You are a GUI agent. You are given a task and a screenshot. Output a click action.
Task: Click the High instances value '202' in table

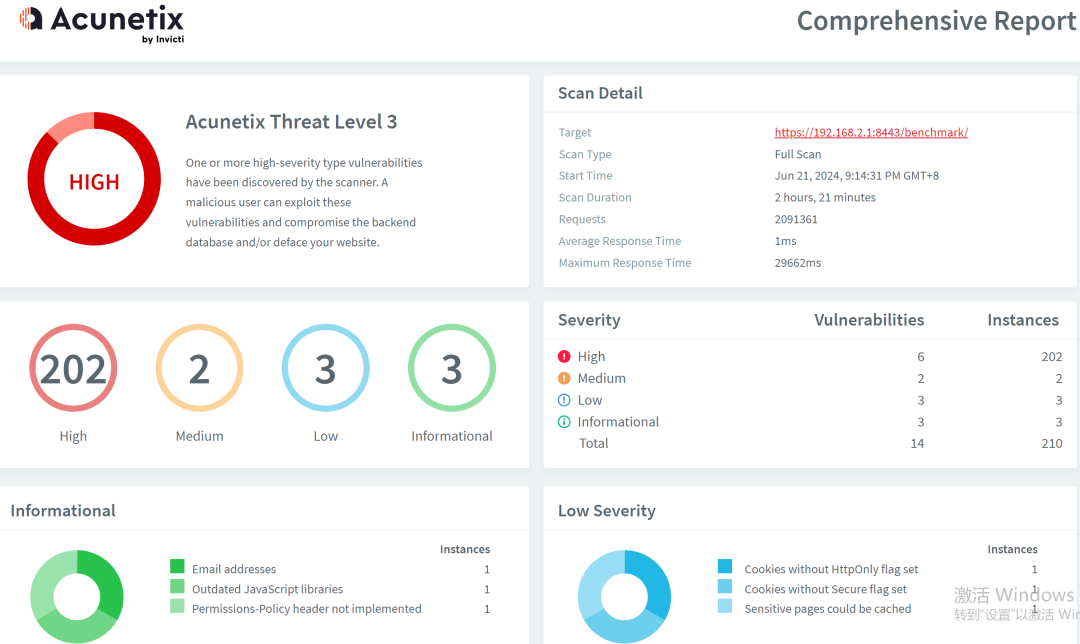(1051, 356)
